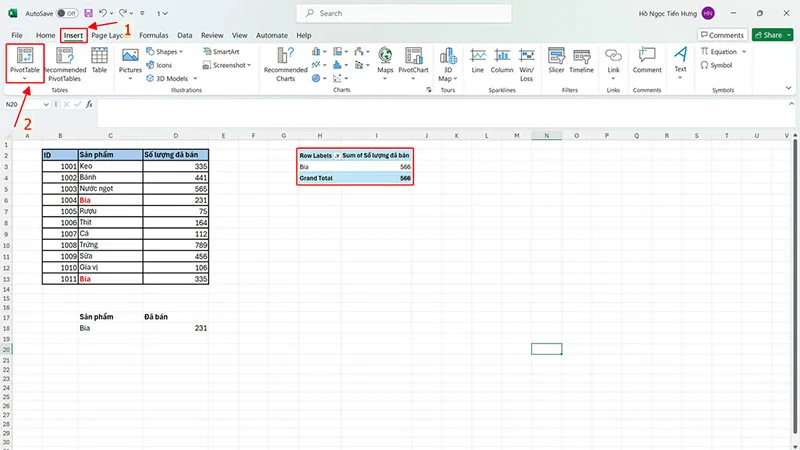This screenshot has width=800, height=450.
Task: Select cell with ID 1008
Action: point(60,245)
